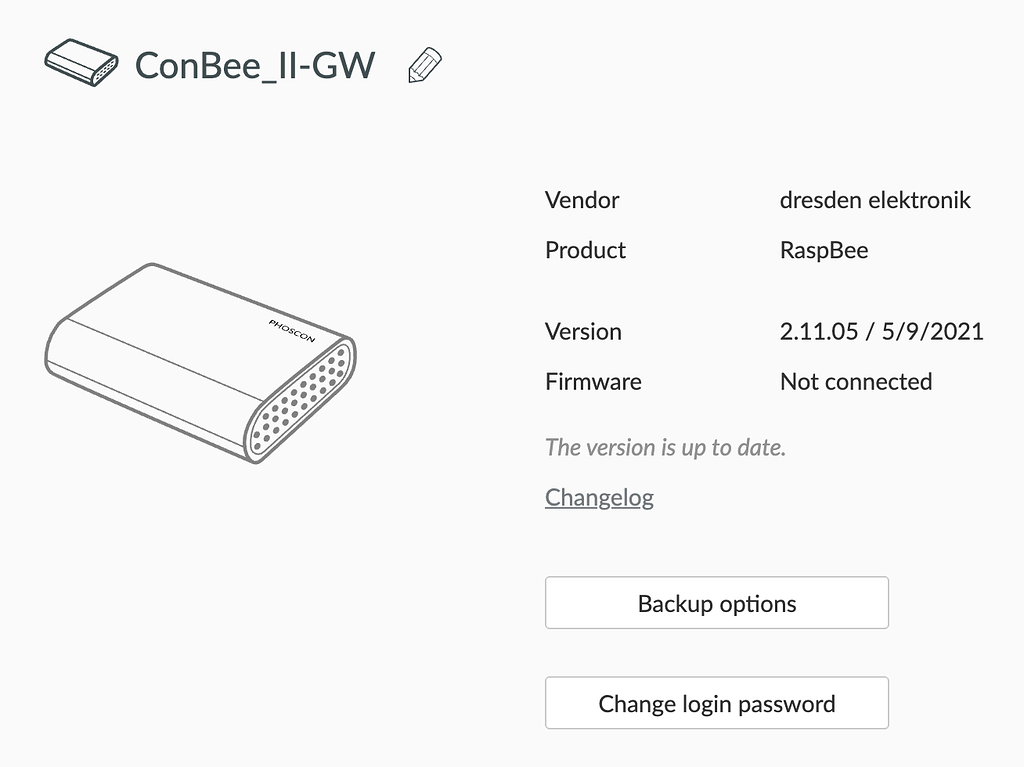This screenshot has width=1024, height=767.
Task: Click the pencil edit icon beside gateway name
Action: point(422,64)
